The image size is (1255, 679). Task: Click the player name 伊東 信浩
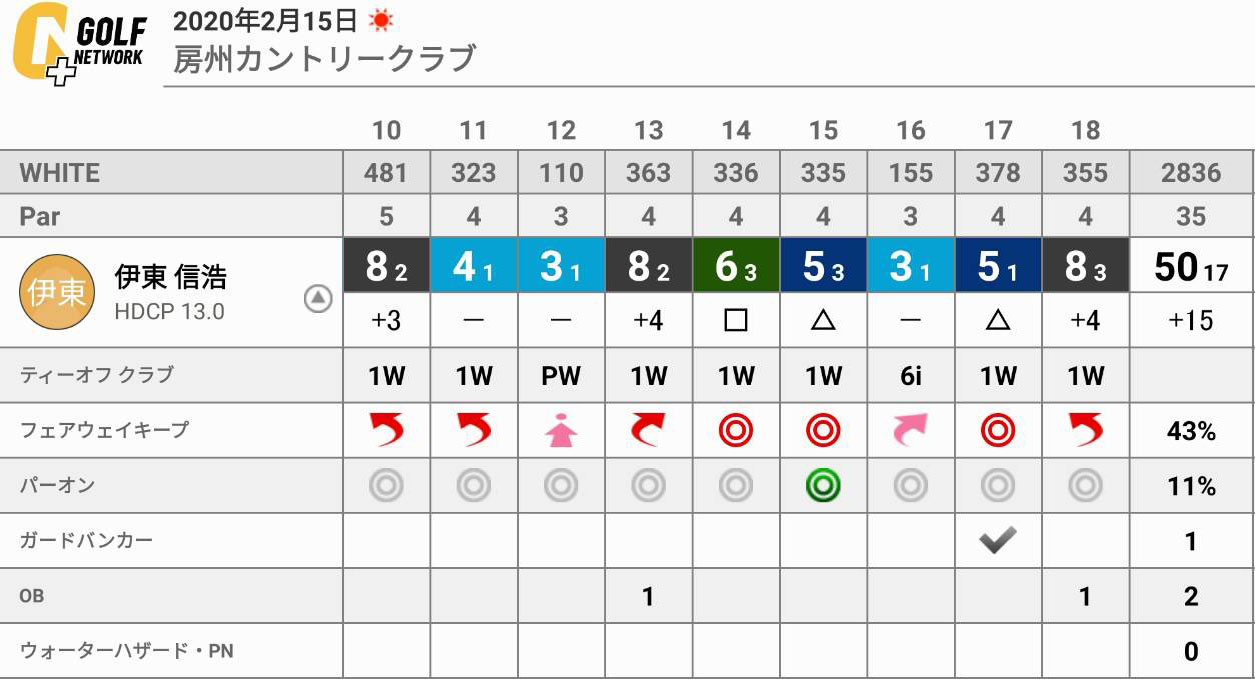(x=171, y=277)
